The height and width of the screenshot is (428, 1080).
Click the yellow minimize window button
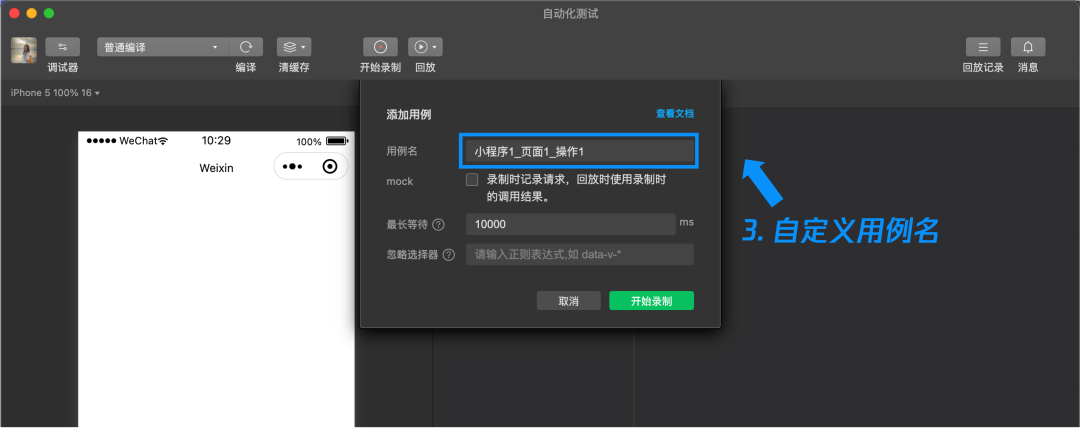point(31,13)
